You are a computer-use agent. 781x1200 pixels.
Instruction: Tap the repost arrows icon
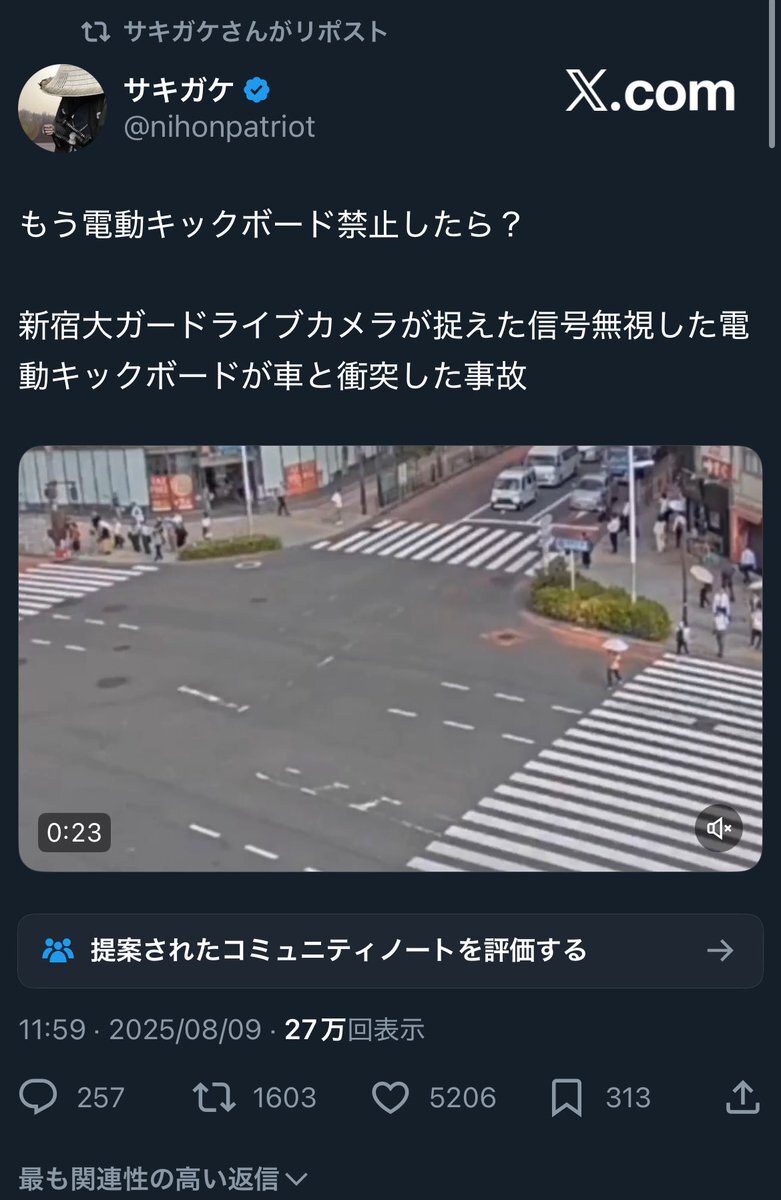tap(215, 1097)
